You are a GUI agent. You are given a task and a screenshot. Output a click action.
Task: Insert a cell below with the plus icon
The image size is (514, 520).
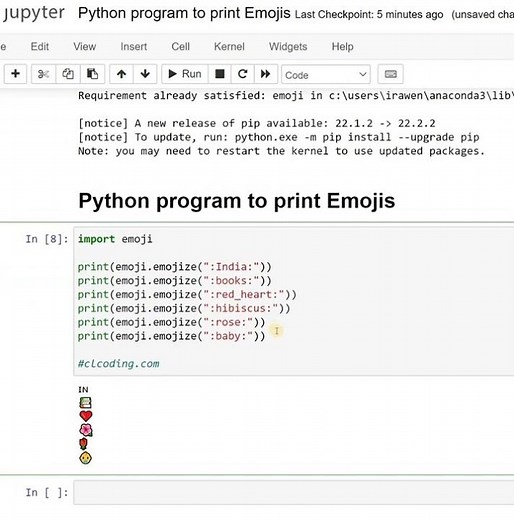(15, 74)
